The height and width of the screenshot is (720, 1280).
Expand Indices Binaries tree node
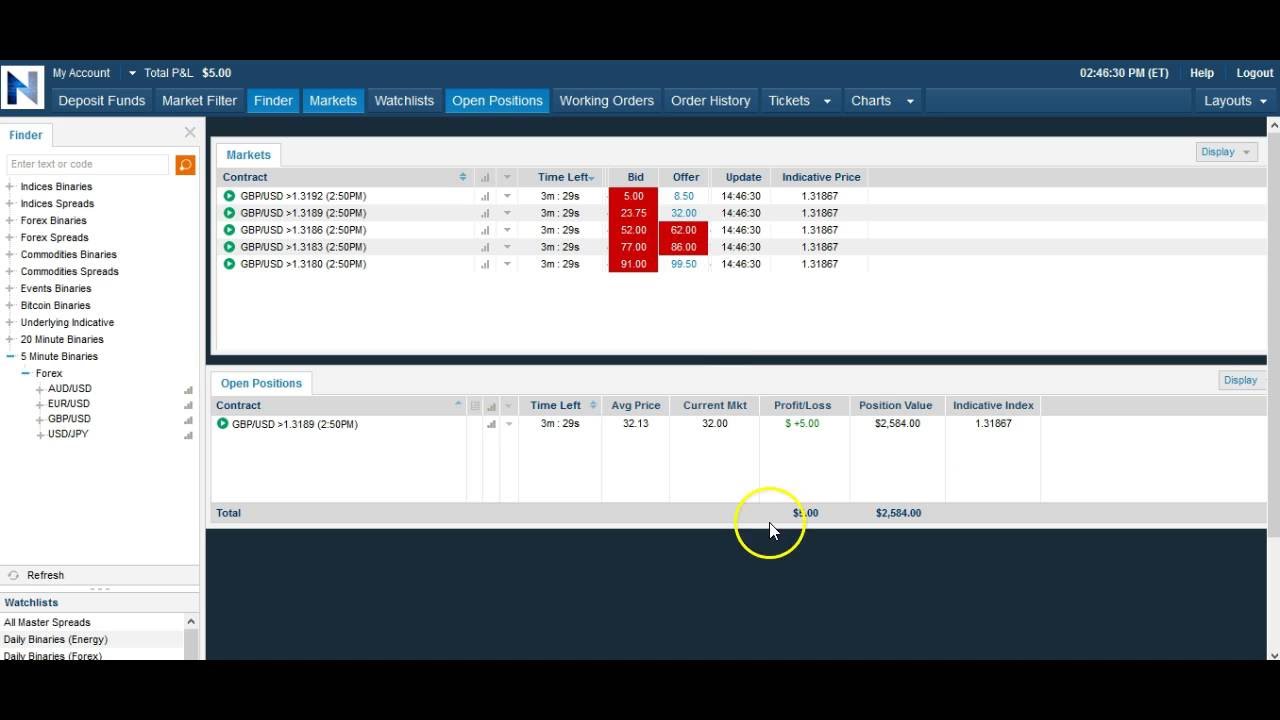[x=10, y=187]
